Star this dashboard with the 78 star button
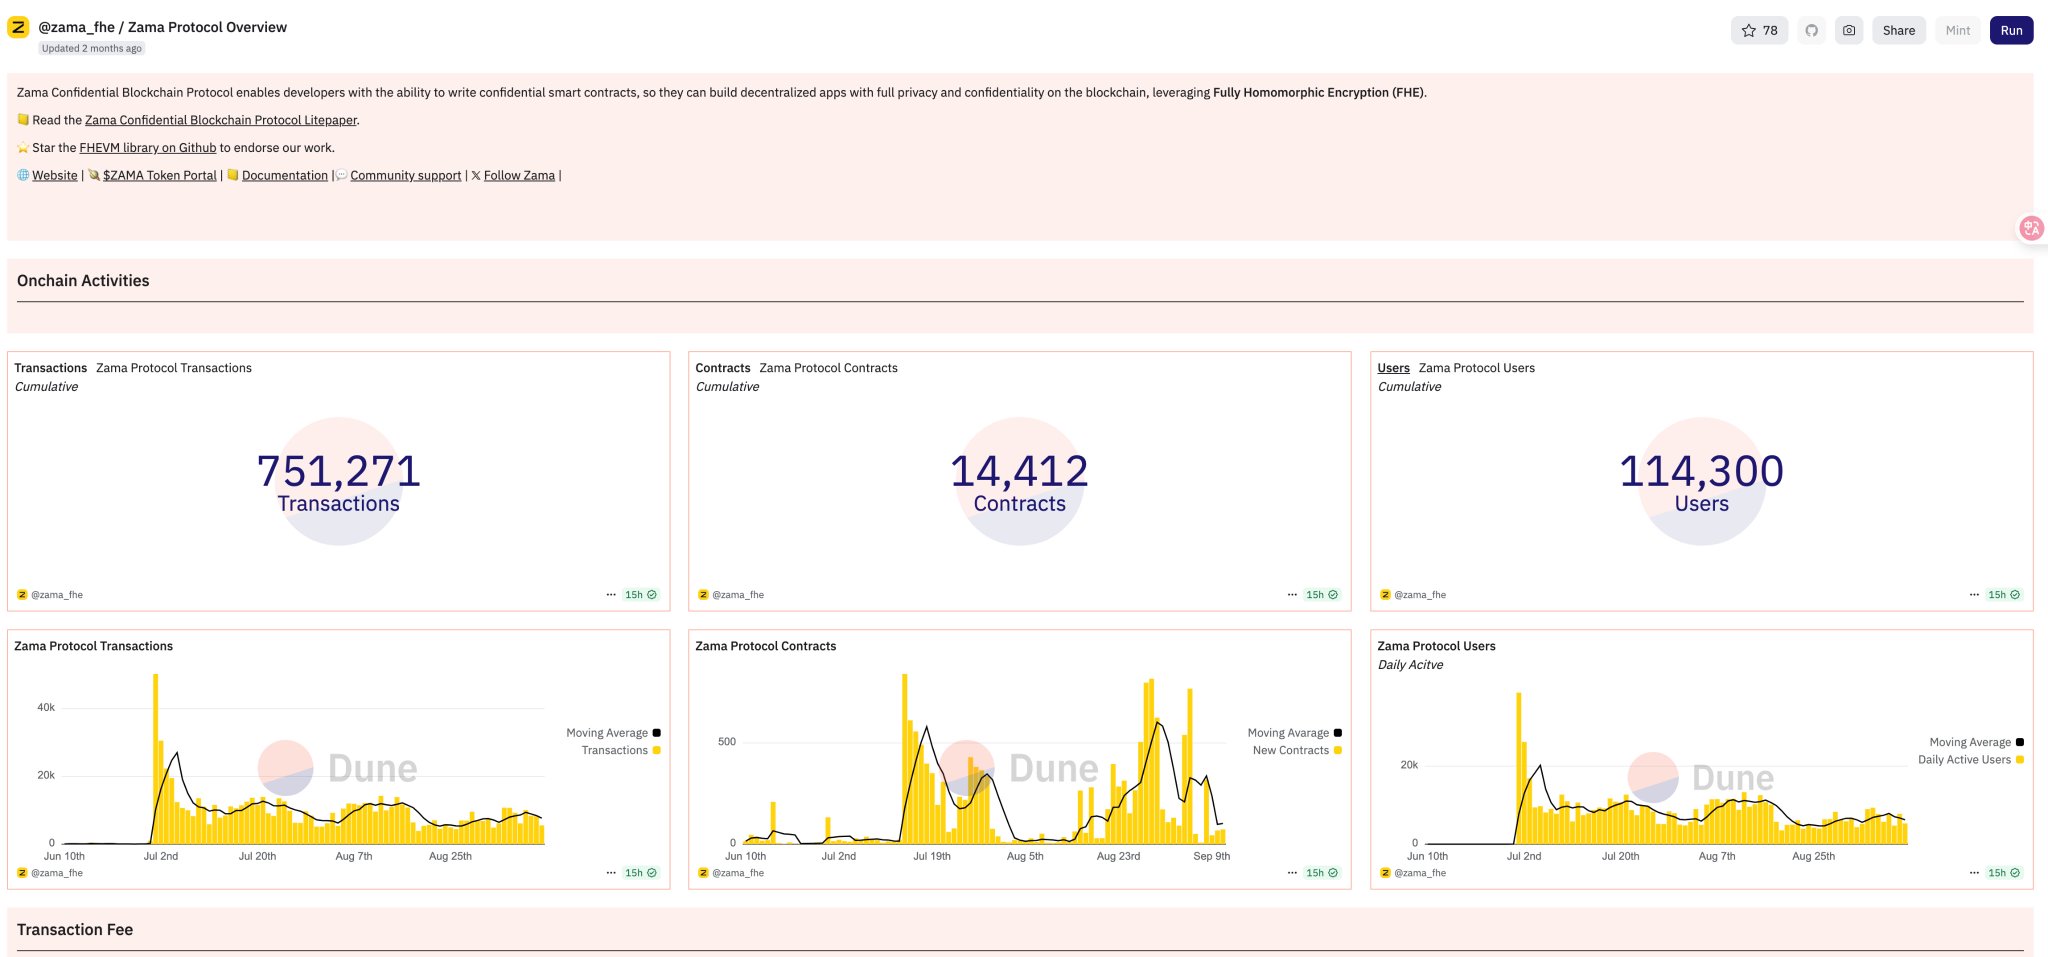 (x=1759, y=30)
